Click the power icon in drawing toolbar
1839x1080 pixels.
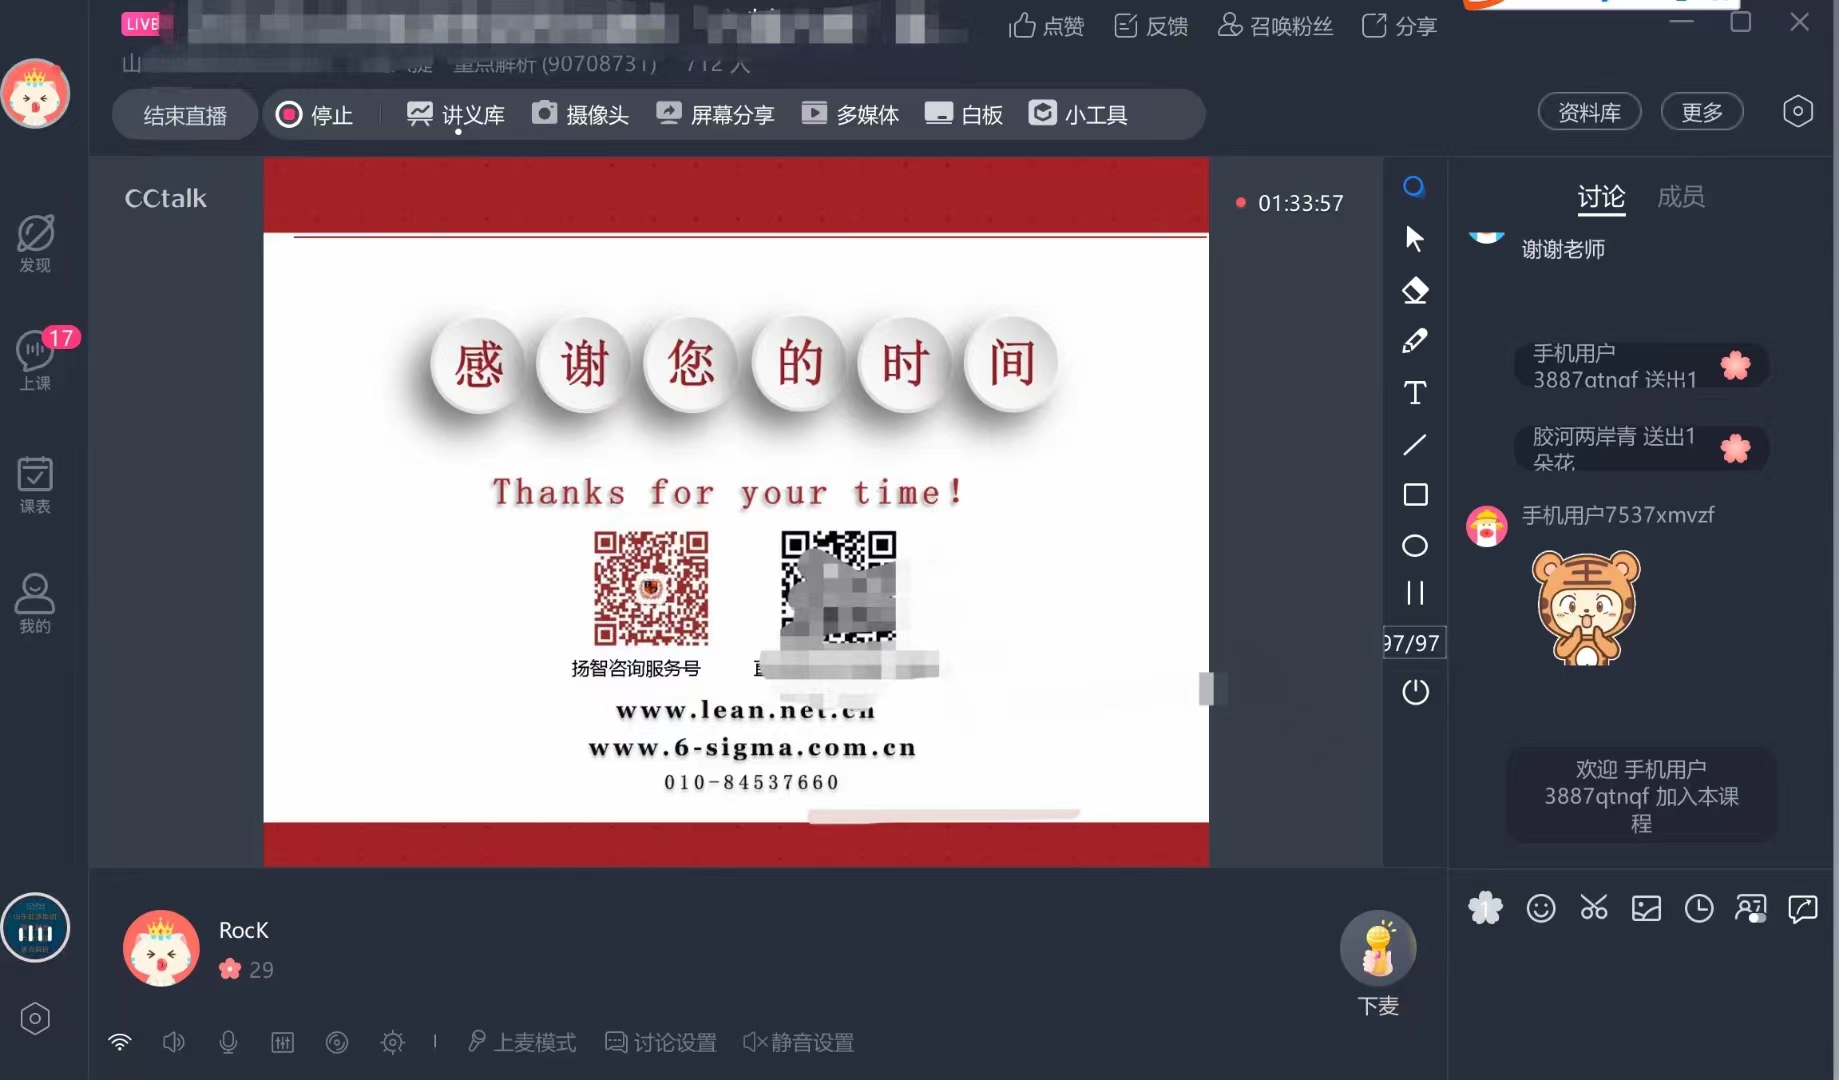(x=1415, y=691)
